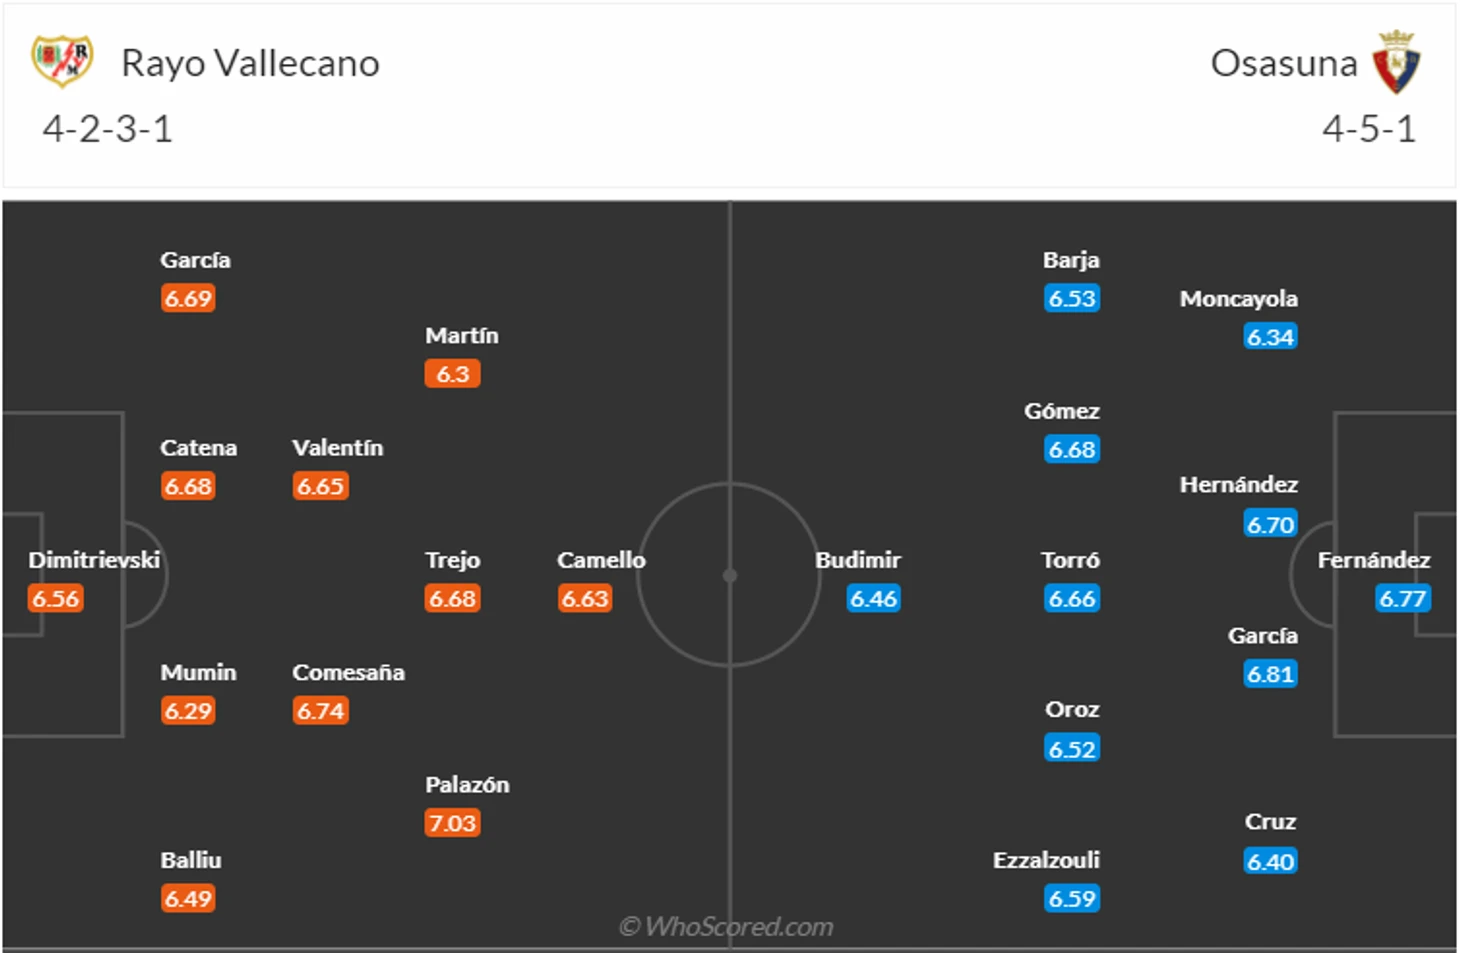
Task: Select goalkeeper Dimitrievski's name
Action: (94, 560)
